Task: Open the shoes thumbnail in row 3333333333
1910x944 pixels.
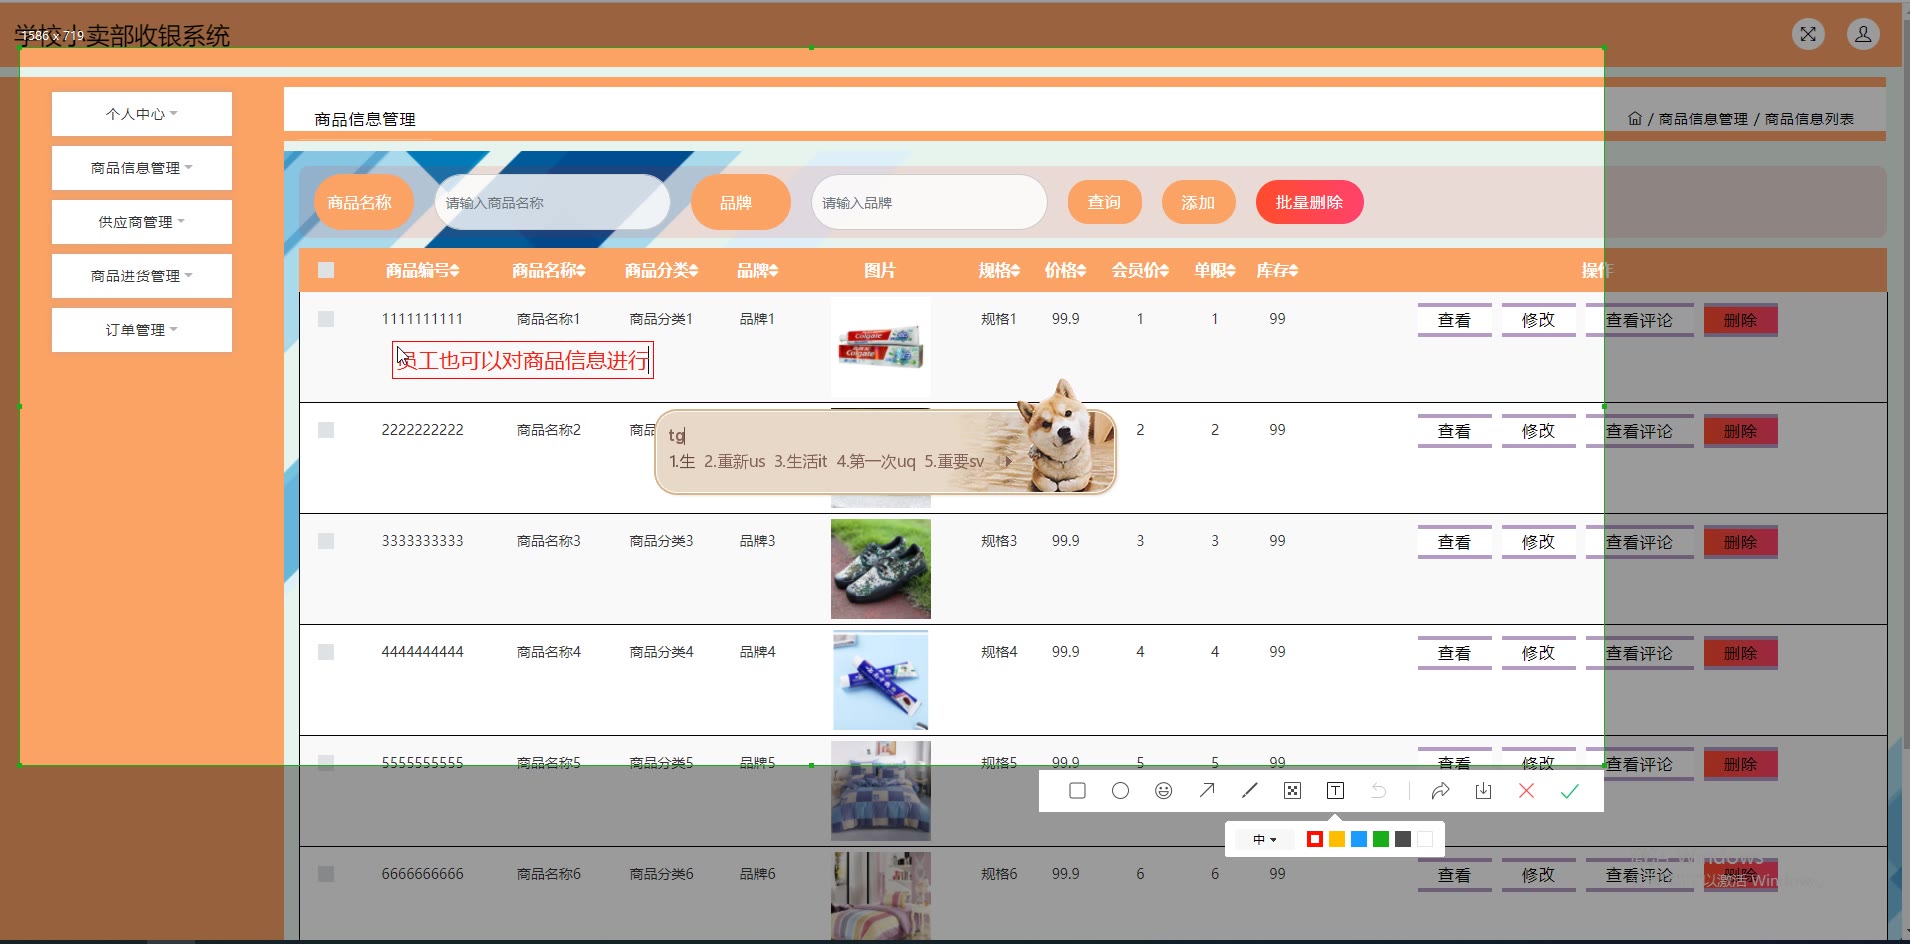Action: pos(881,569)
